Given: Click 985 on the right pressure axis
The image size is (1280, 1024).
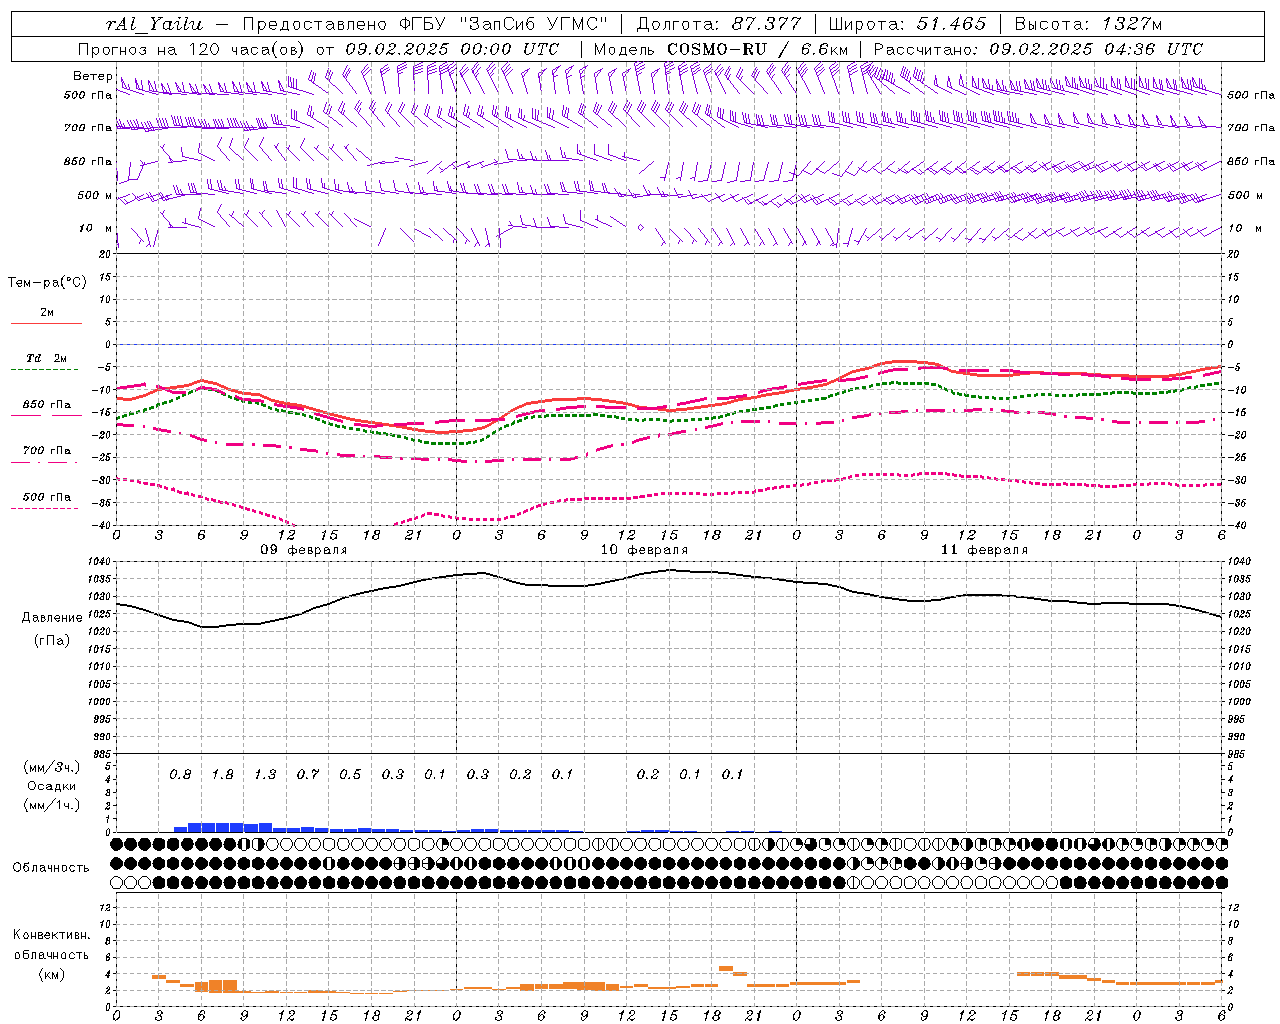Looking at the screenshot, I should tap(1237, 754).
